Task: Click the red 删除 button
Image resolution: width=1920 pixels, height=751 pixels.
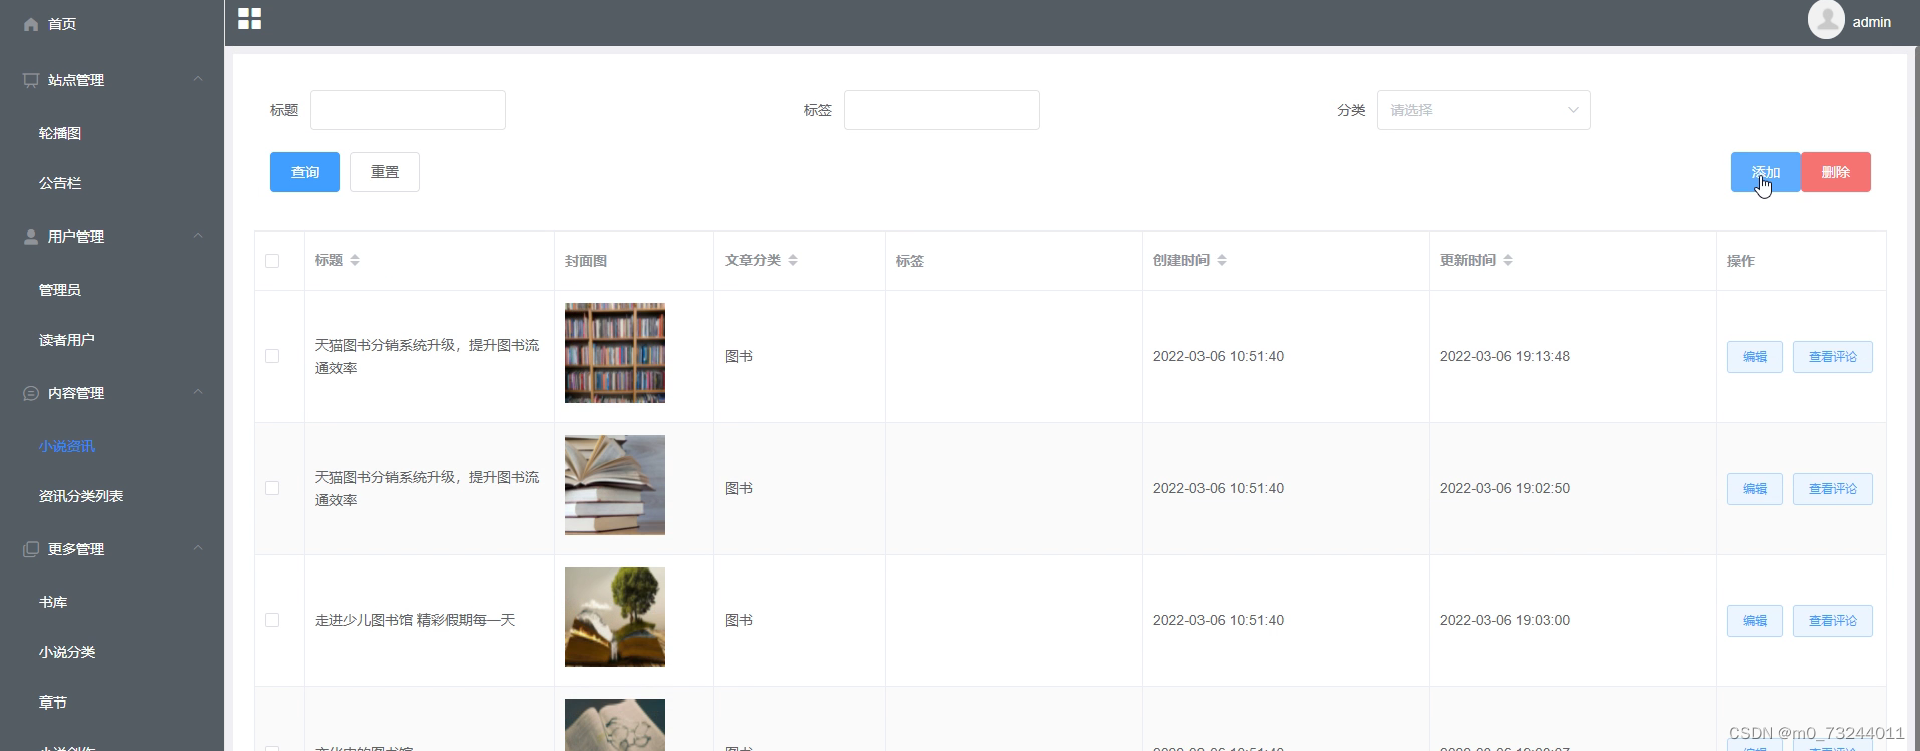Action: pos(1836,172)
